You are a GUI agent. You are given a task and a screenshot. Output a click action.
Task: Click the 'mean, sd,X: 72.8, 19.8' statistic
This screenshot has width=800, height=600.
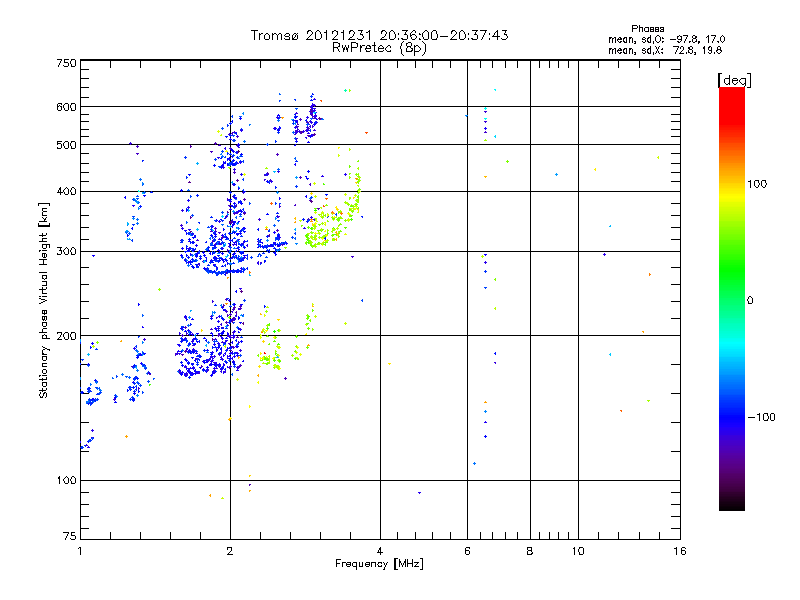pos(665,50)
